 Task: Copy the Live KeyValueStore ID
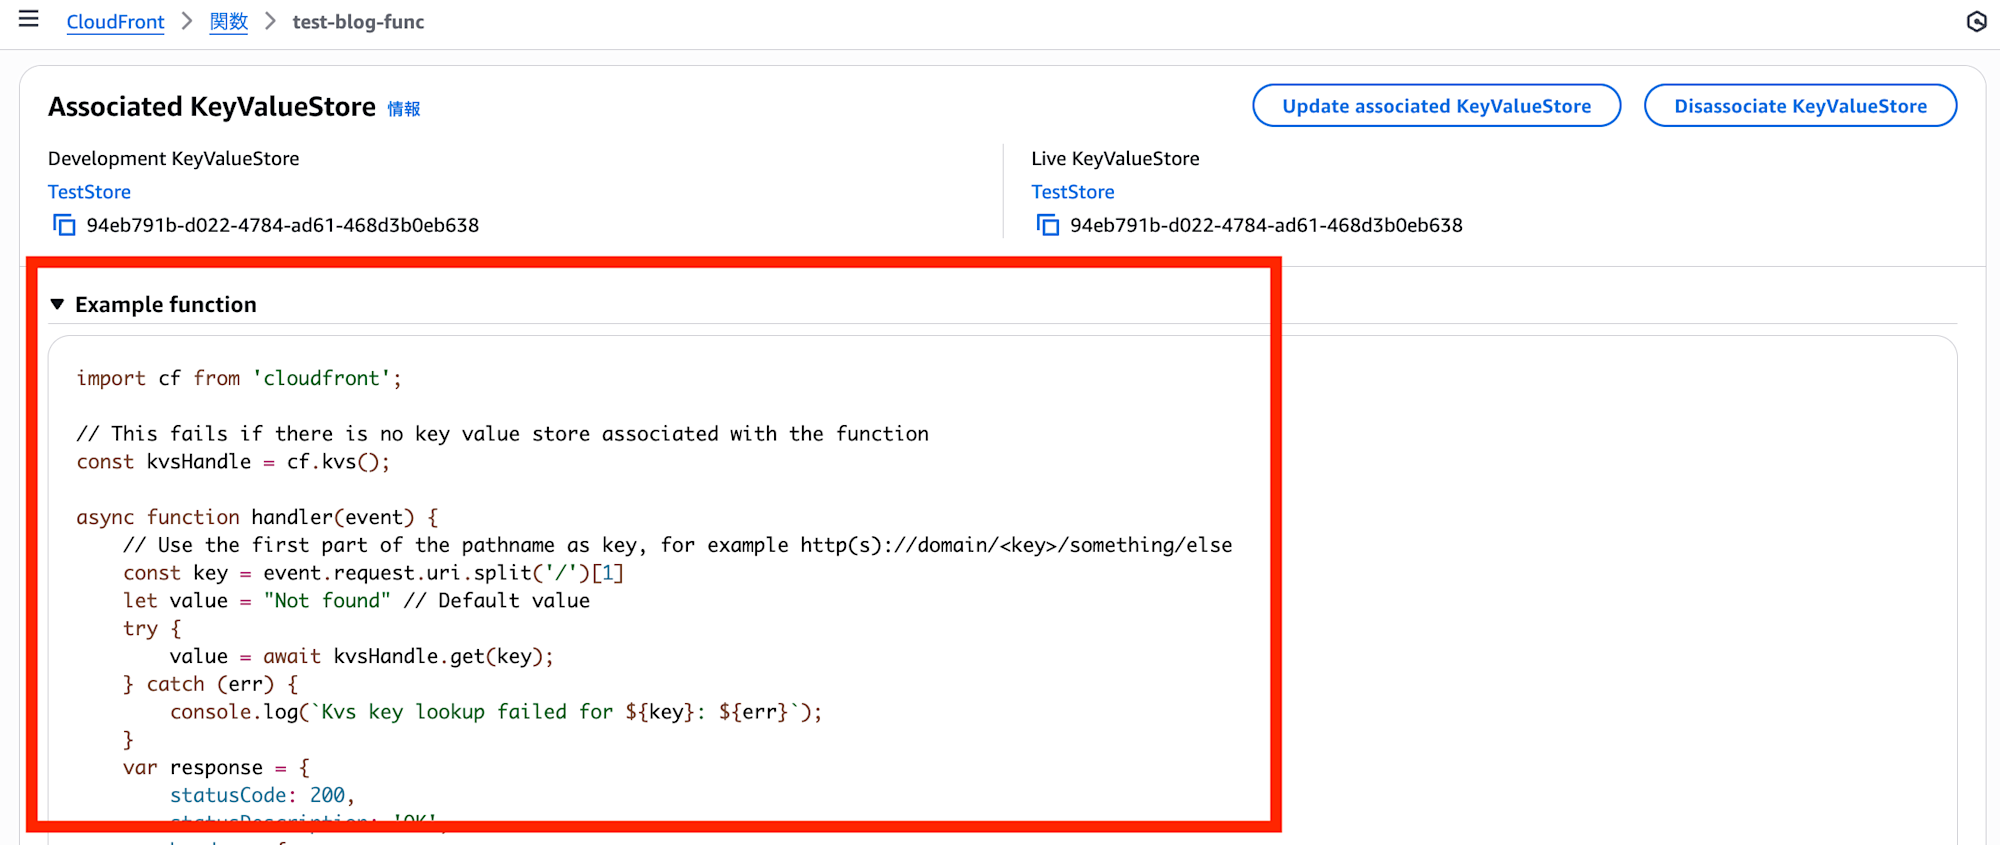(x=1048, y=225)
